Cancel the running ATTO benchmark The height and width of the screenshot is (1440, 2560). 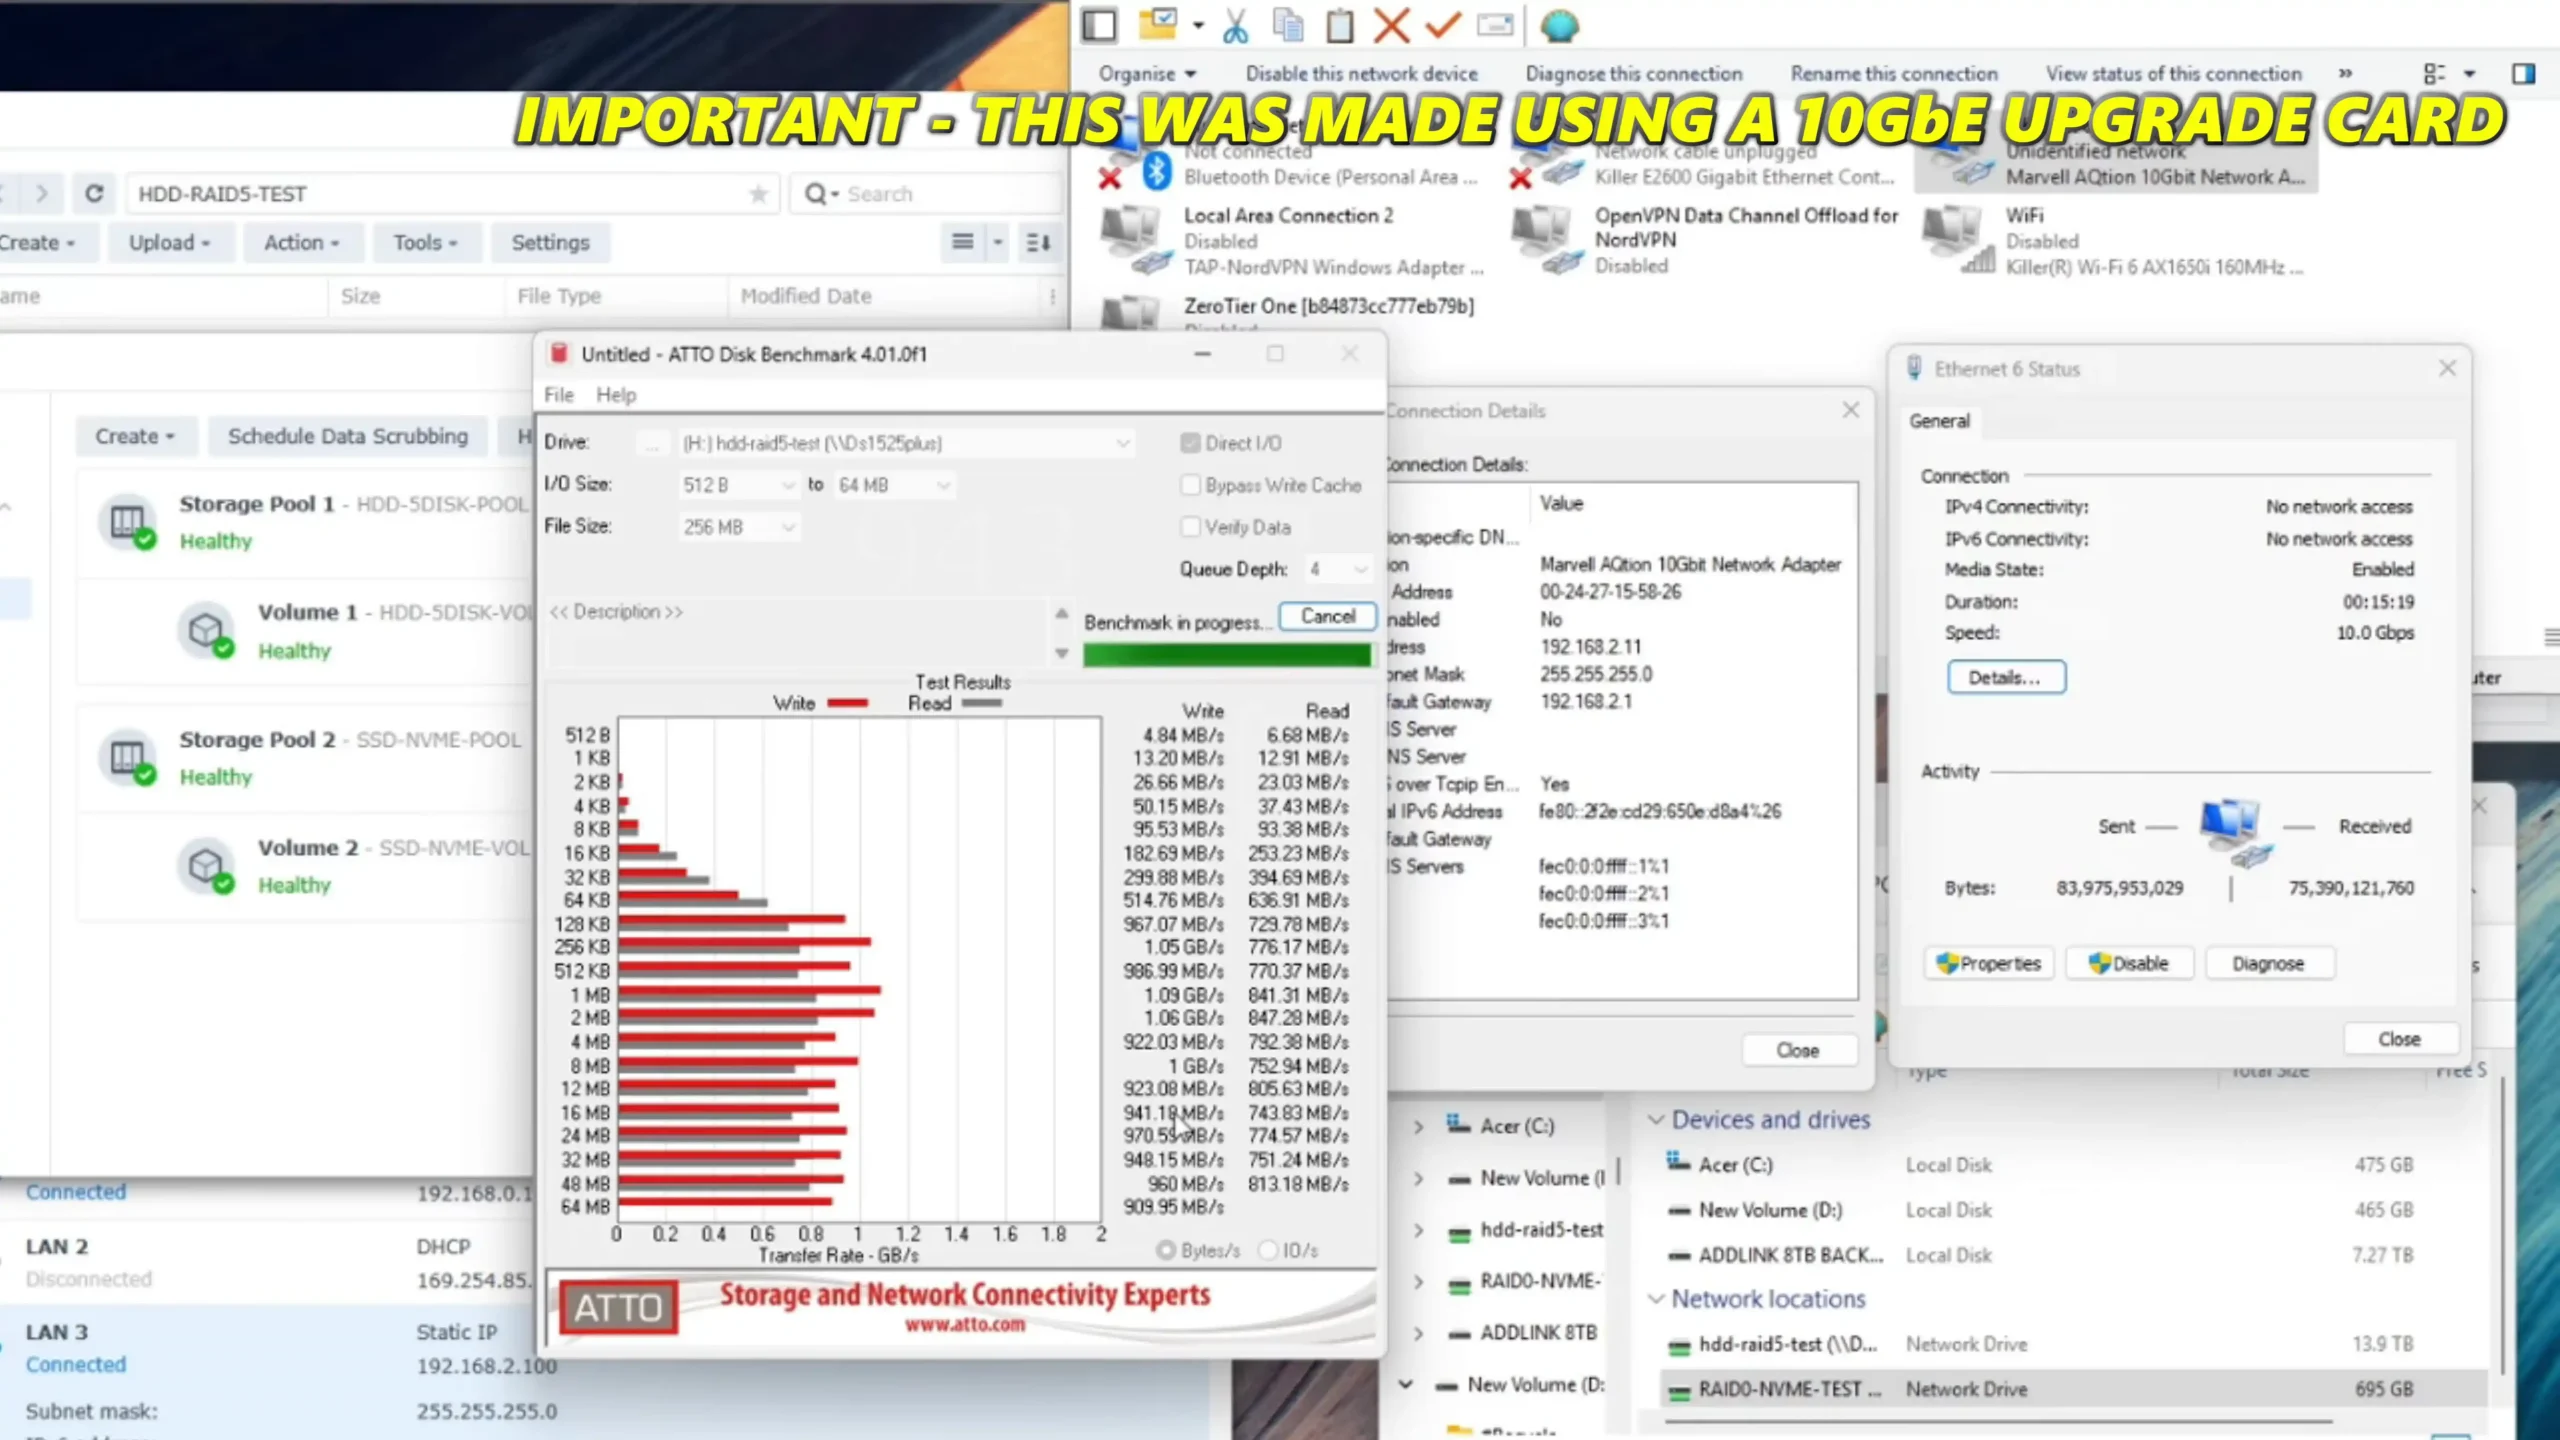(x=1328, y=616)
